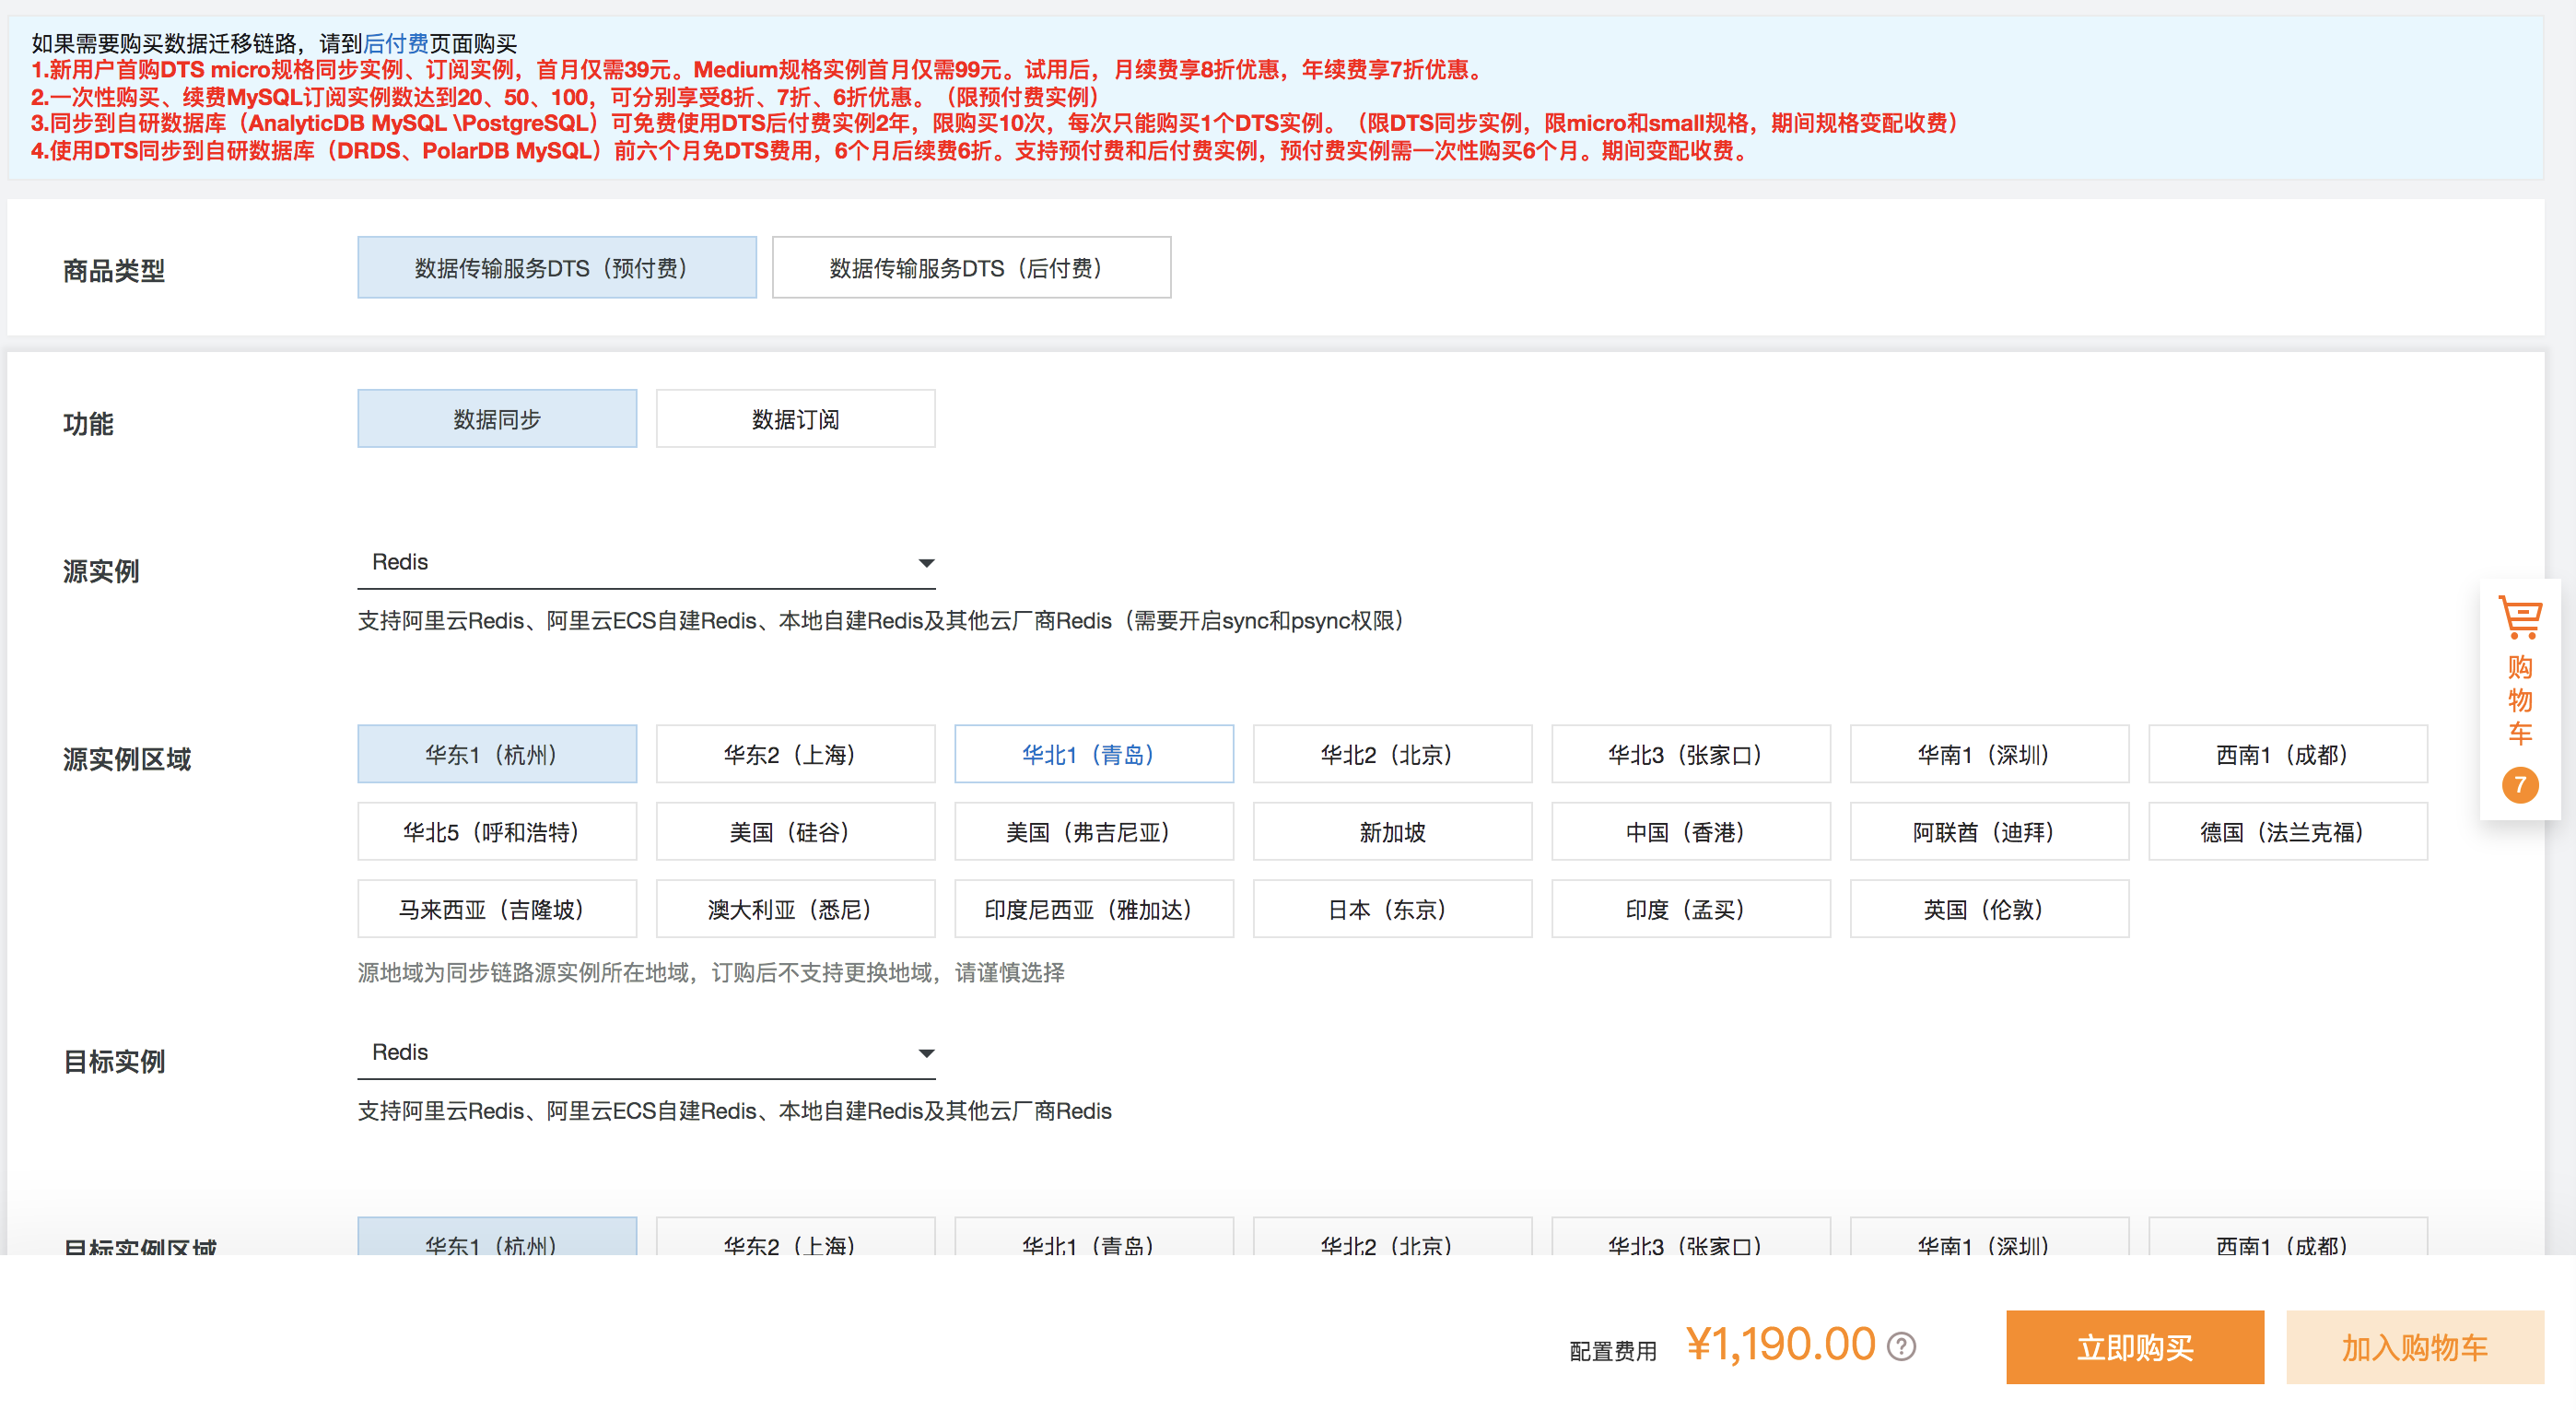Select the 数据同步 function
Viewport: 2576px width, 1410px height.
point(497,419)
